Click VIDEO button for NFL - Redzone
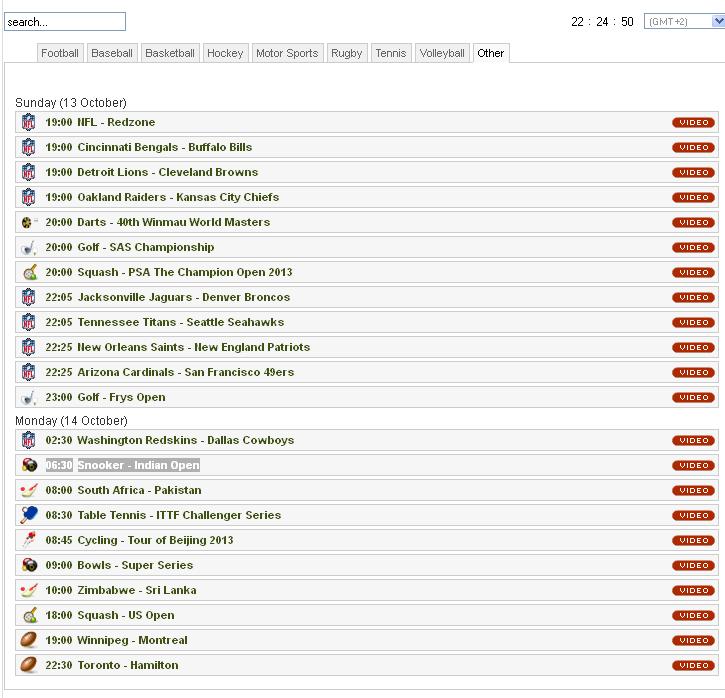The height and width of the screenshot is (698, 725). 694,122
